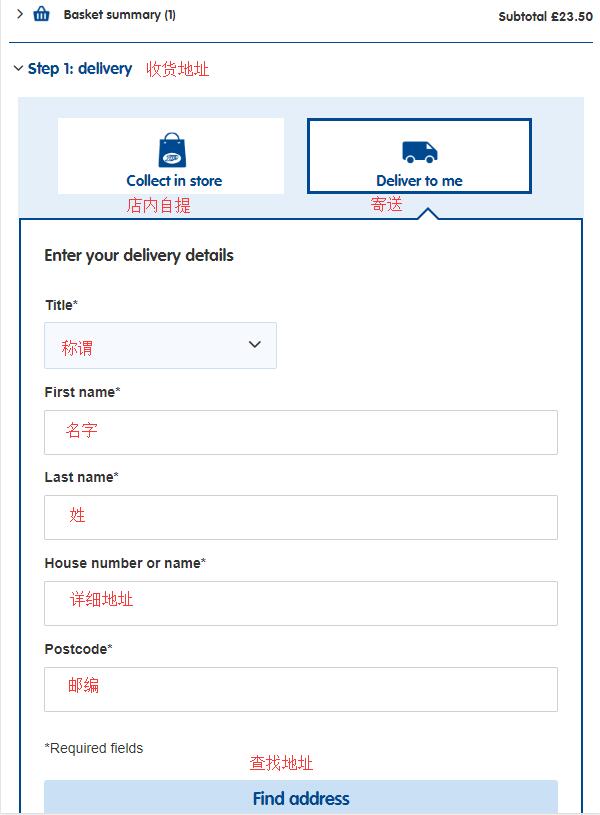Image resolution: width=600 pixels, height=815 pixels.
Task: Click the Required fields note
Action: coord(94,748)
